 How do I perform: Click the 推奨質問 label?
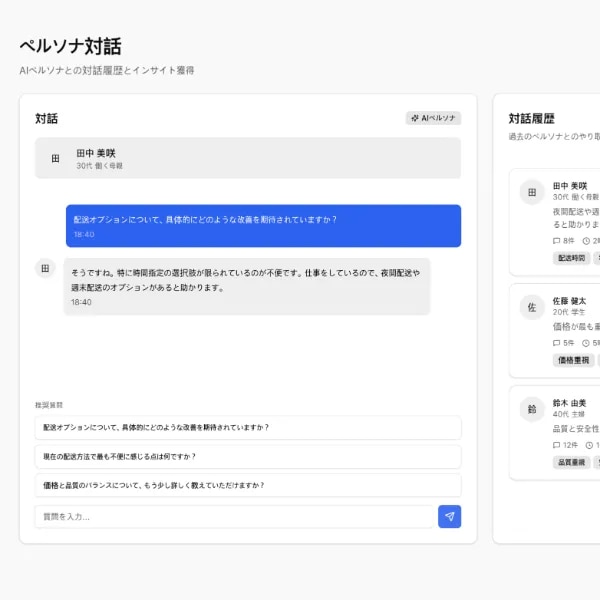click(49, 405)
